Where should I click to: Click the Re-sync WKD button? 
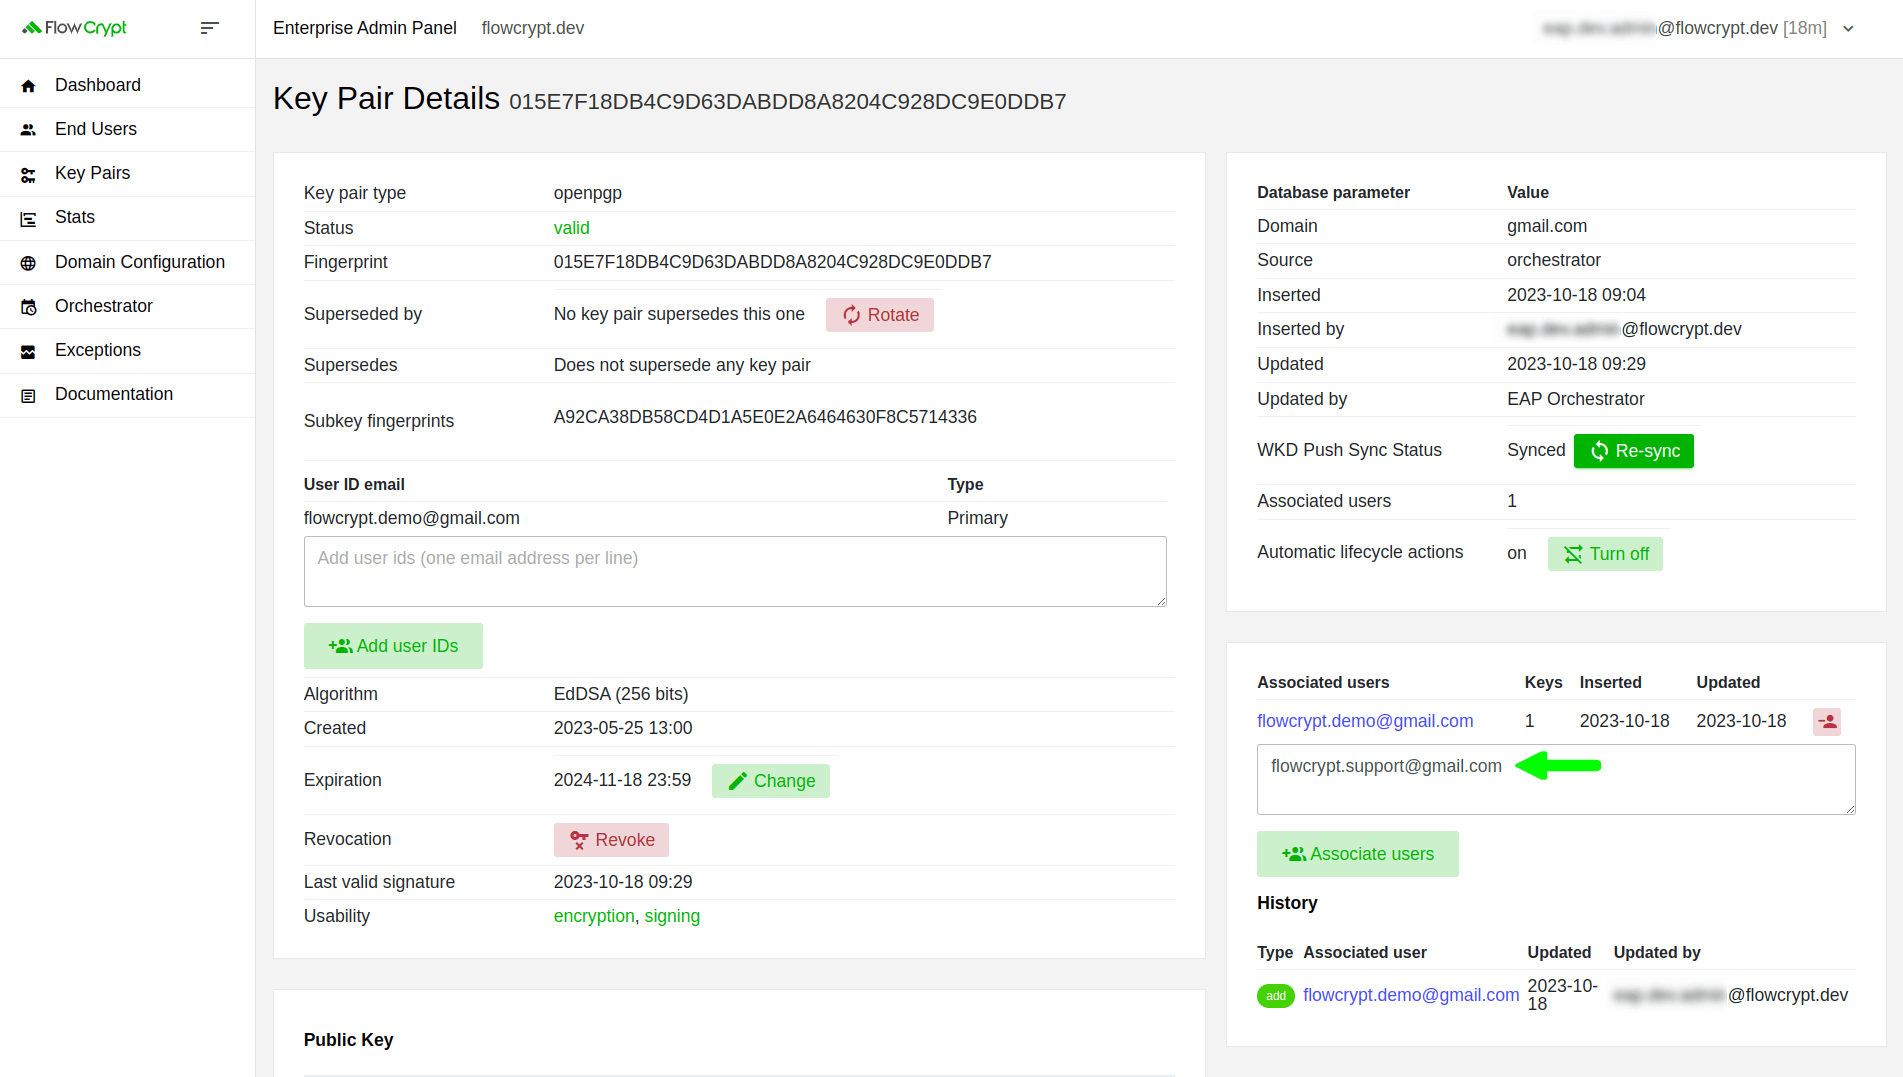pyautogui.click(x=1633, y=451)
